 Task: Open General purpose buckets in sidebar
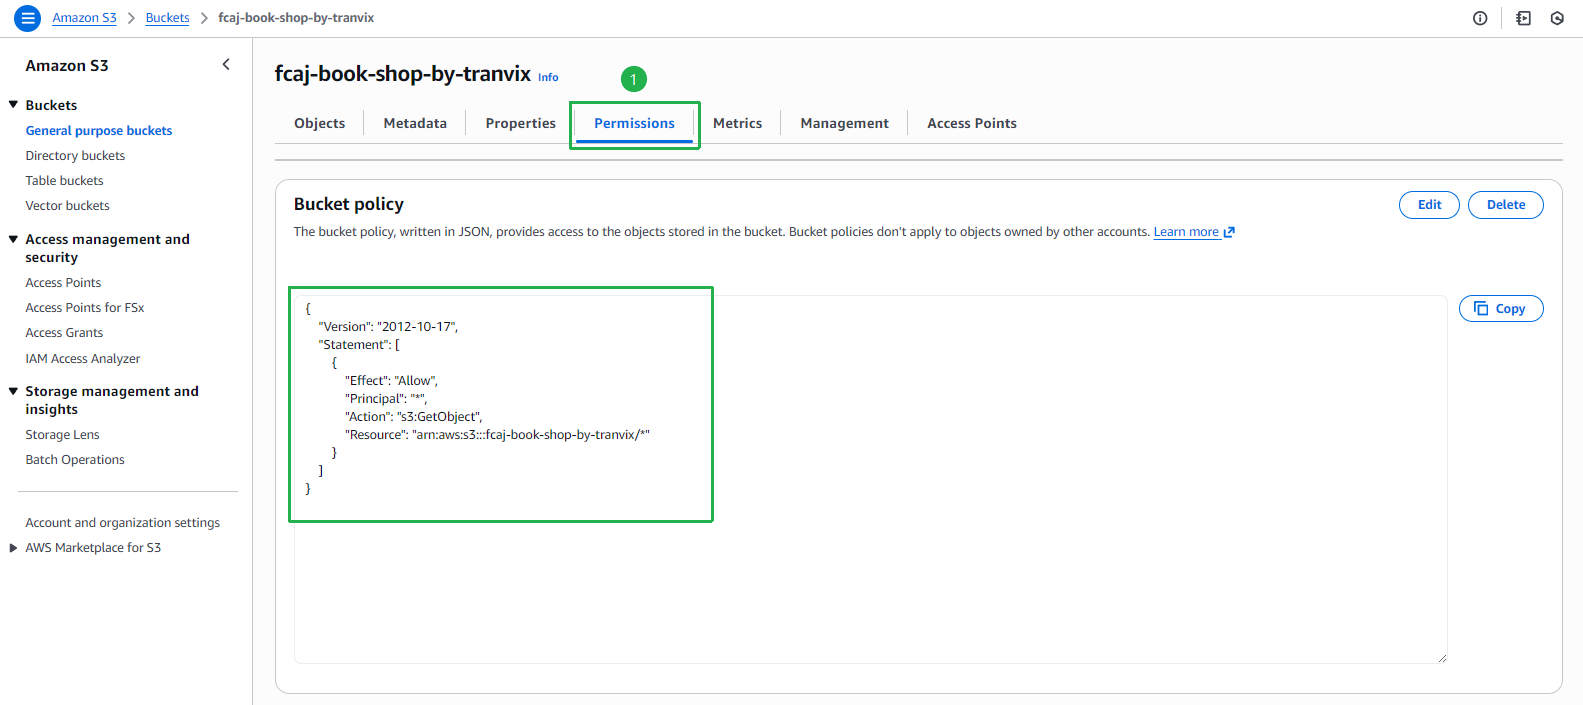(x=99, y=131)
